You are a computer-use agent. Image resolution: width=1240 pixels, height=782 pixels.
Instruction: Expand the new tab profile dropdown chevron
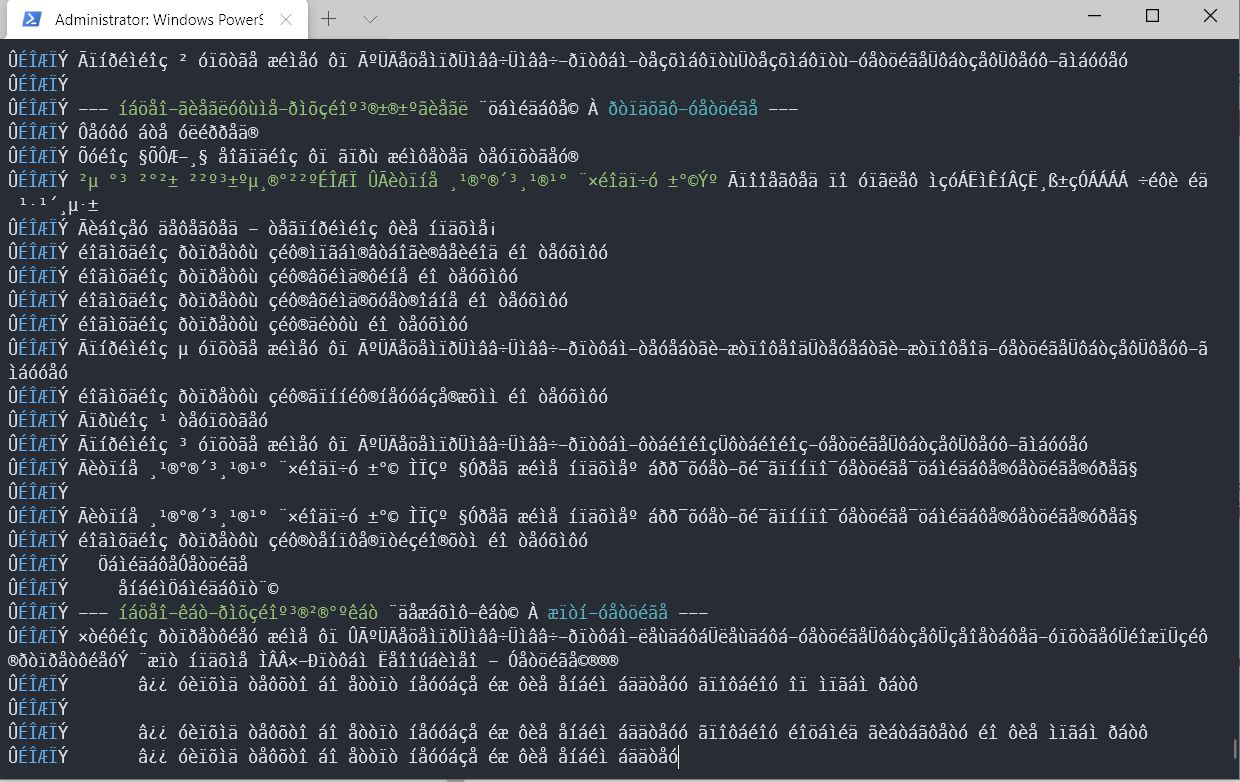coord(370,19)
